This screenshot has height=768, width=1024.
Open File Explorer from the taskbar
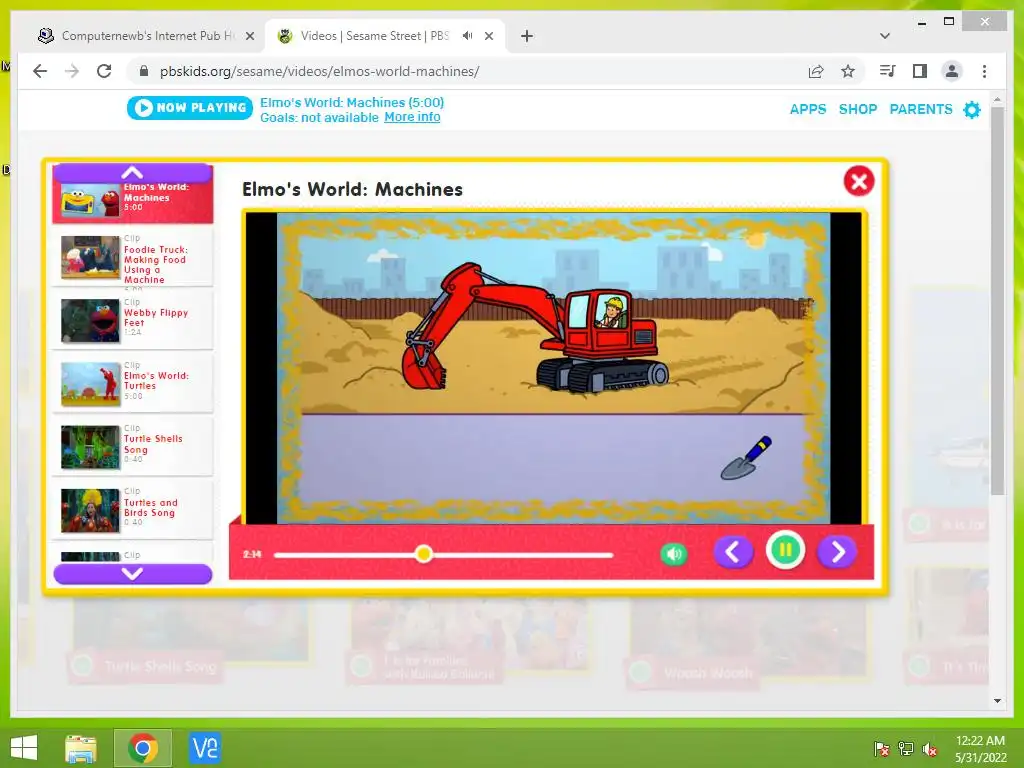[81, 748]
